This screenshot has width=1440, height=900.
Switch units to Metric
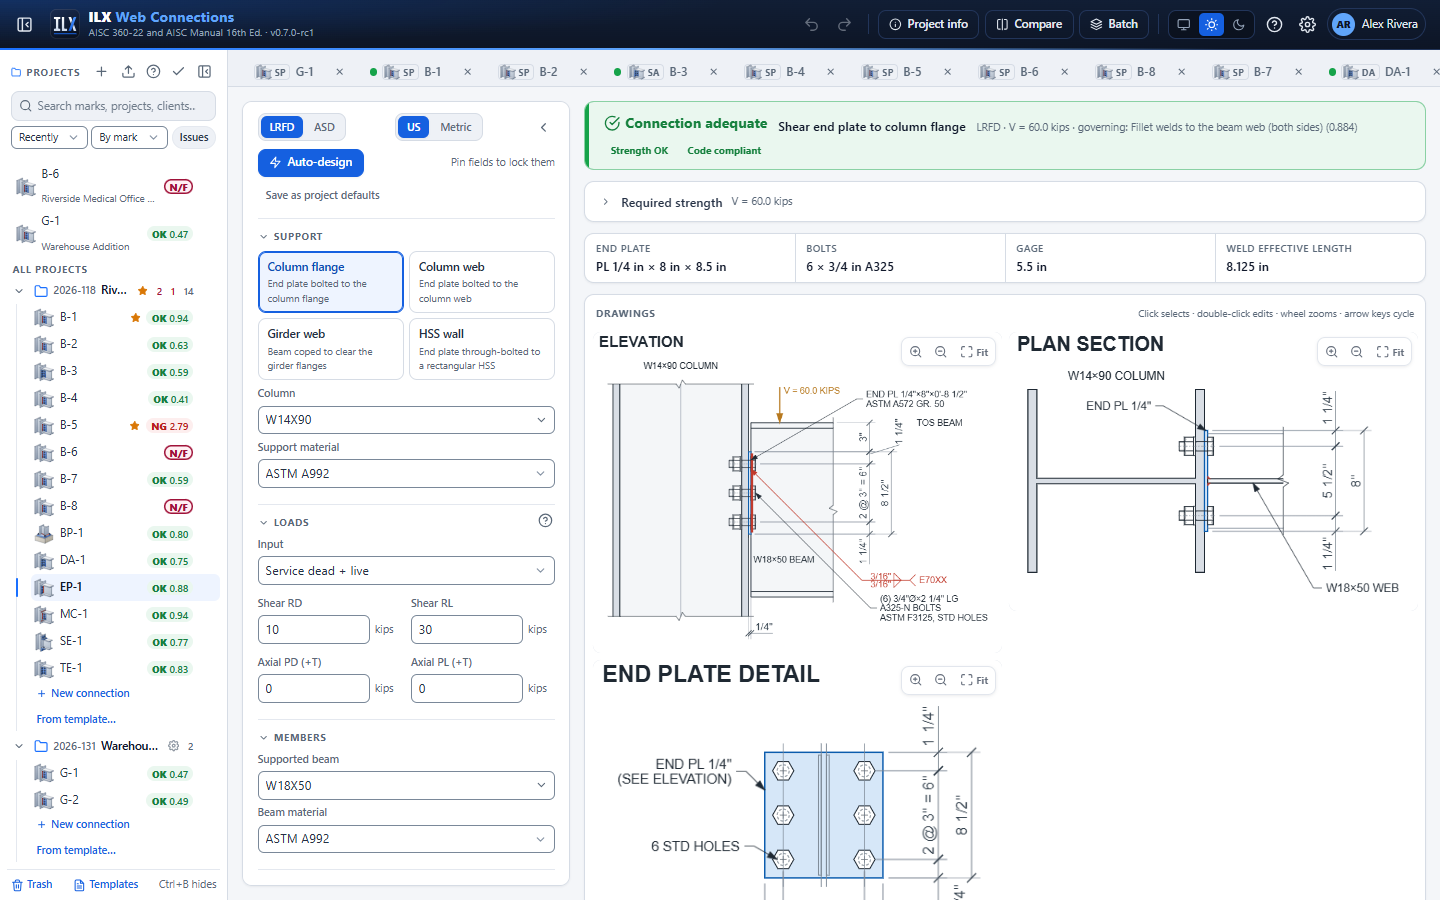(456, 127)
